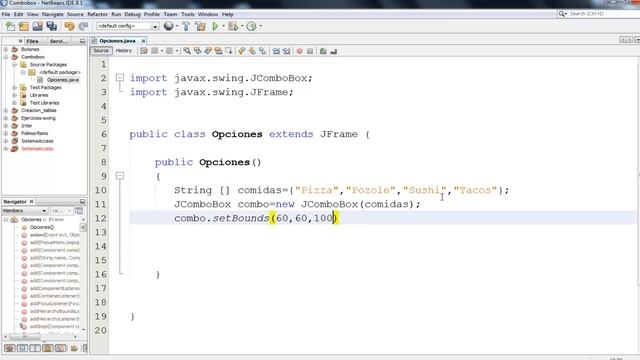Open the Profile Project dropdown arrow
The width and height of the screenshot is (640, 360).
point(260,27)
